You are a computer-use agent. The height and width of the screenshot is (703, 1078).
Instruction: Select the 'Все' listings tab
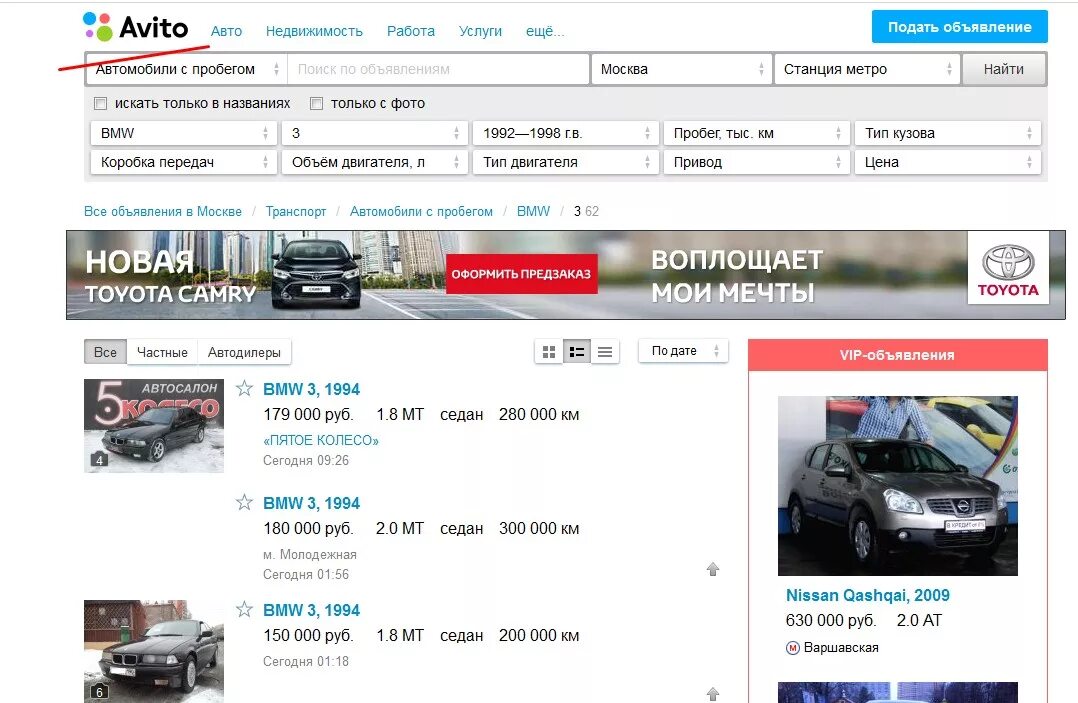click(x=105, y=352)
